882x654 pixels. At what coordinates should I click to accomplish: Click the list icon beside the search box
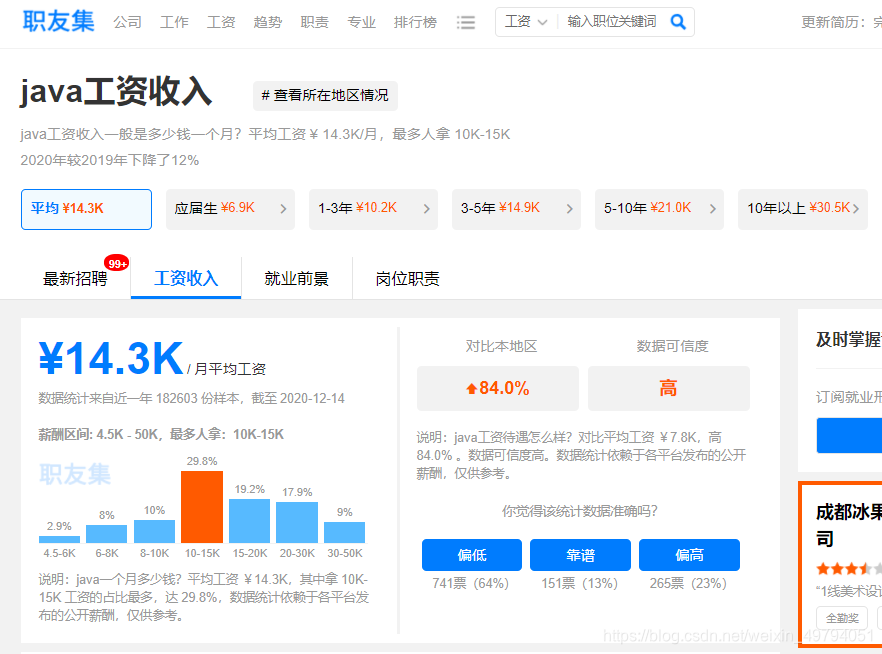point(465,21)
